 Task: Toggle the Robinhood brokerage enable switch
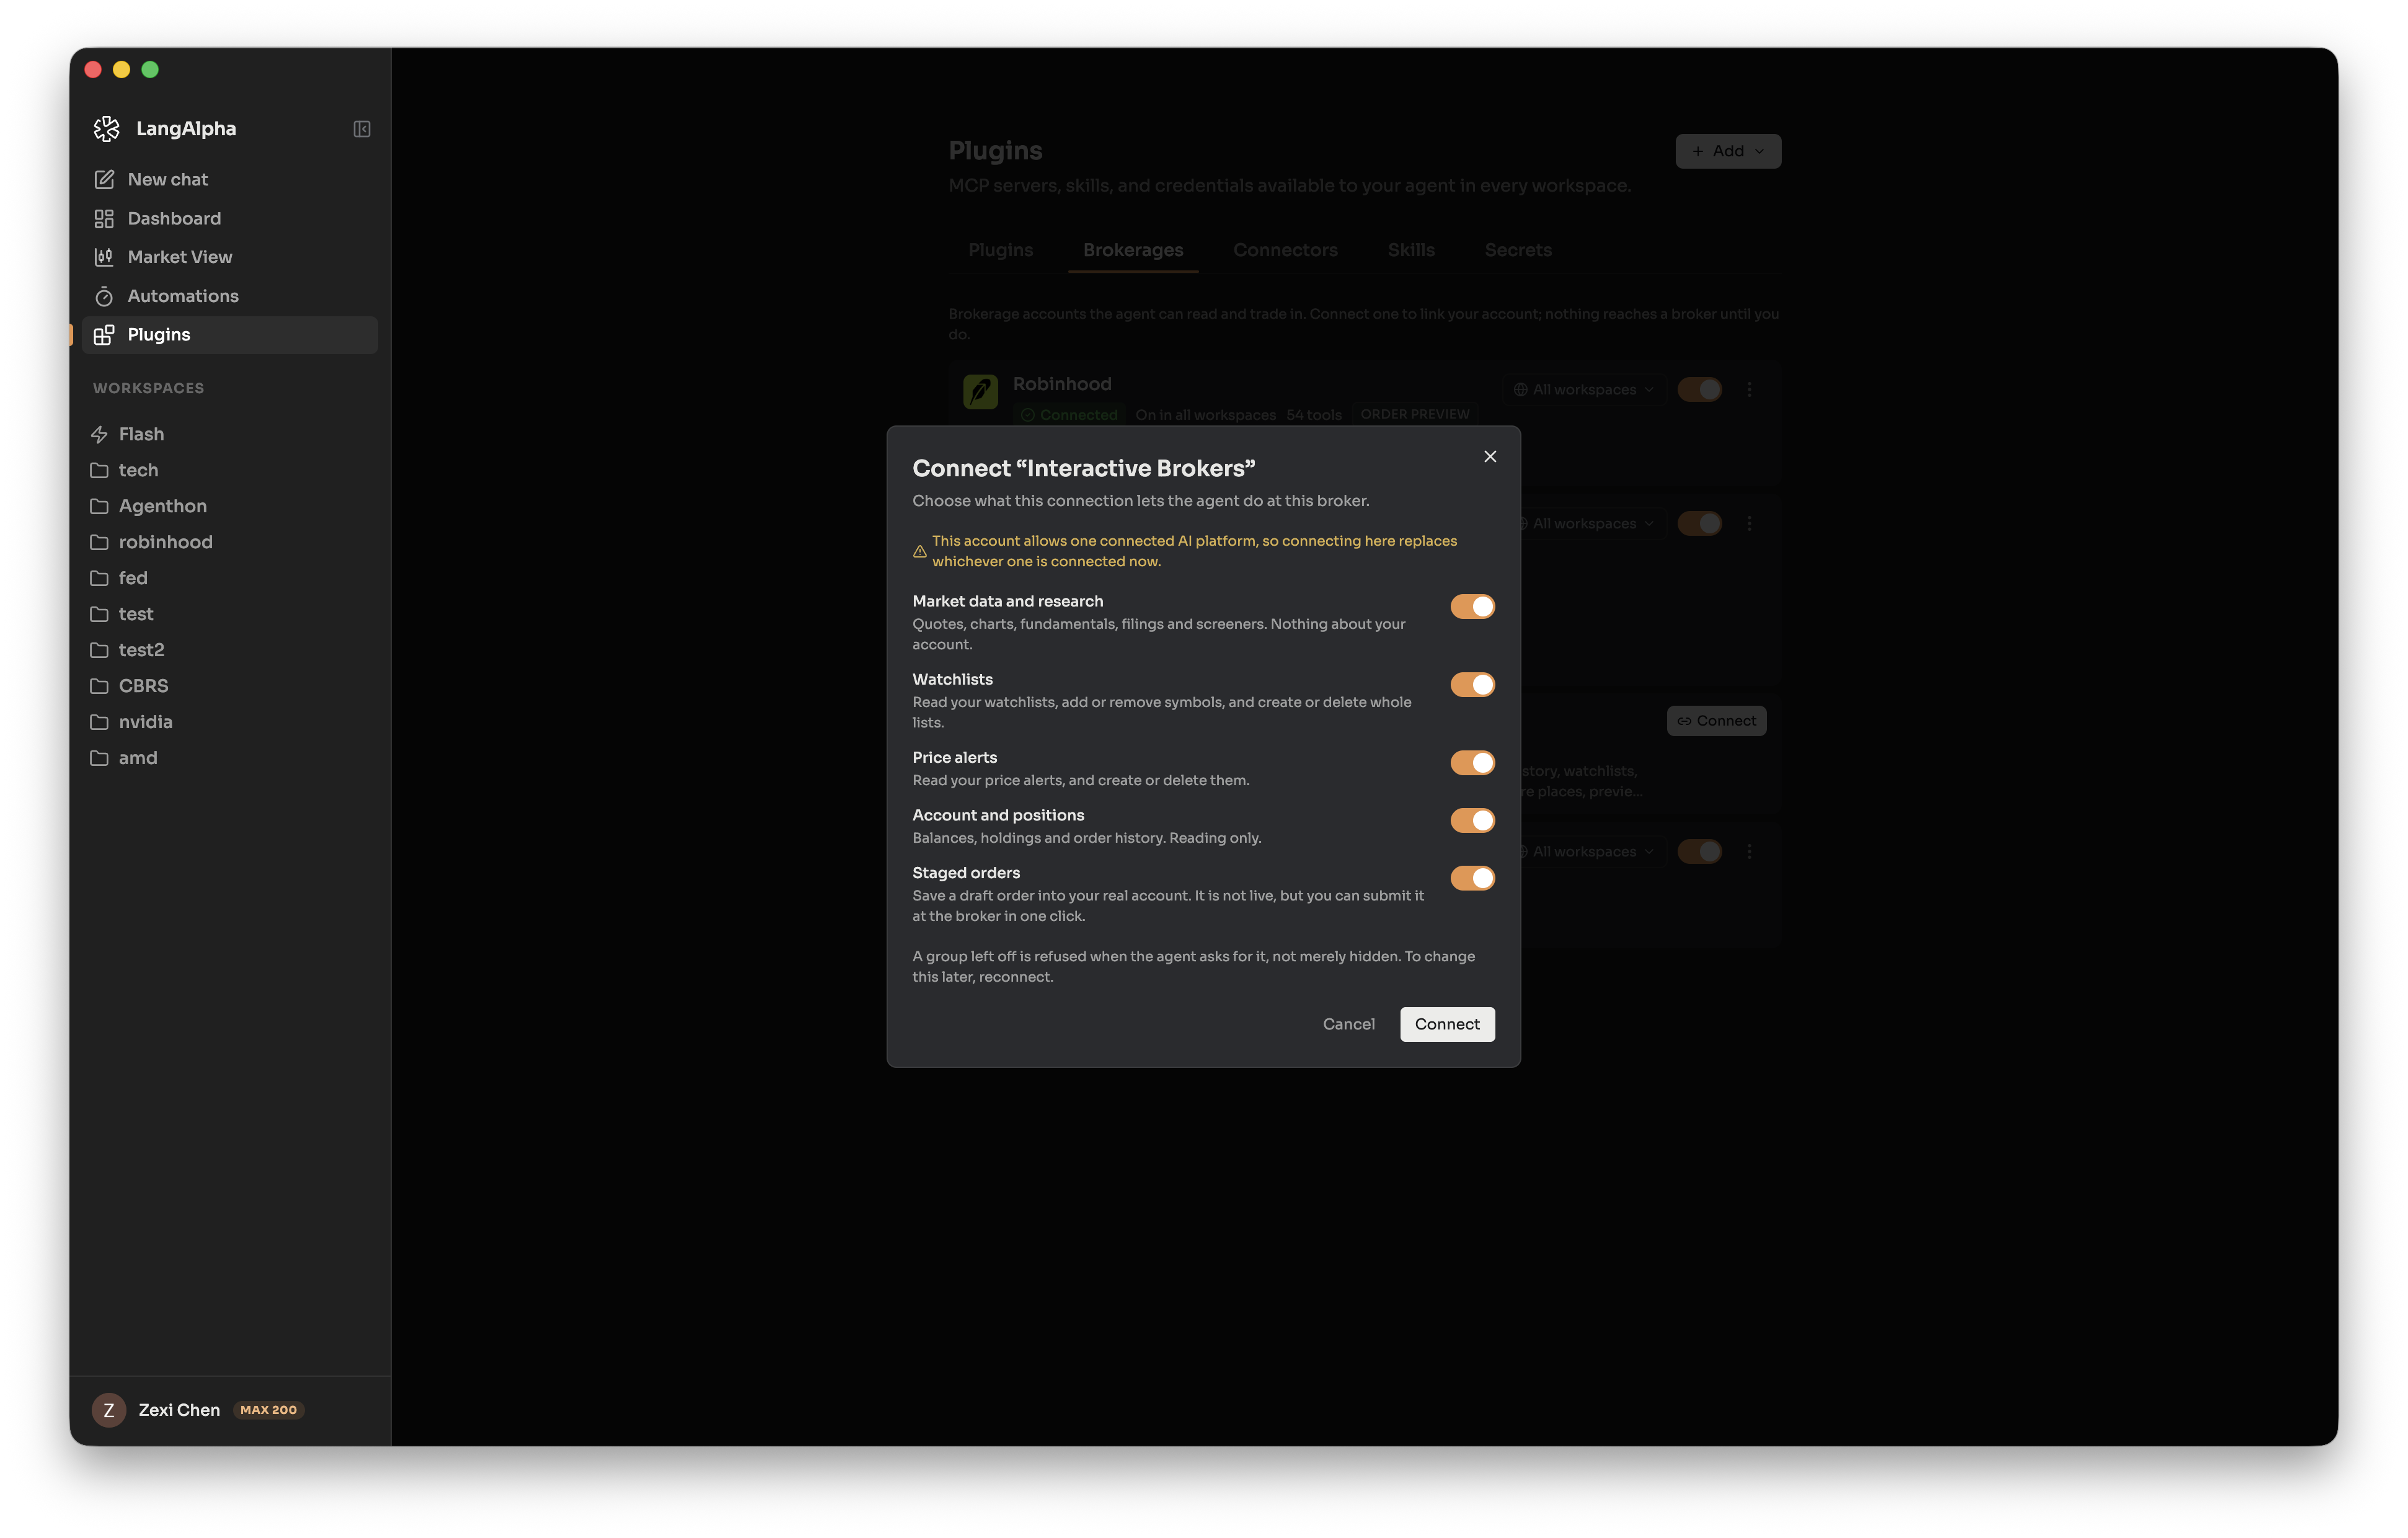pyautogui.click(x=1699, y=390)
